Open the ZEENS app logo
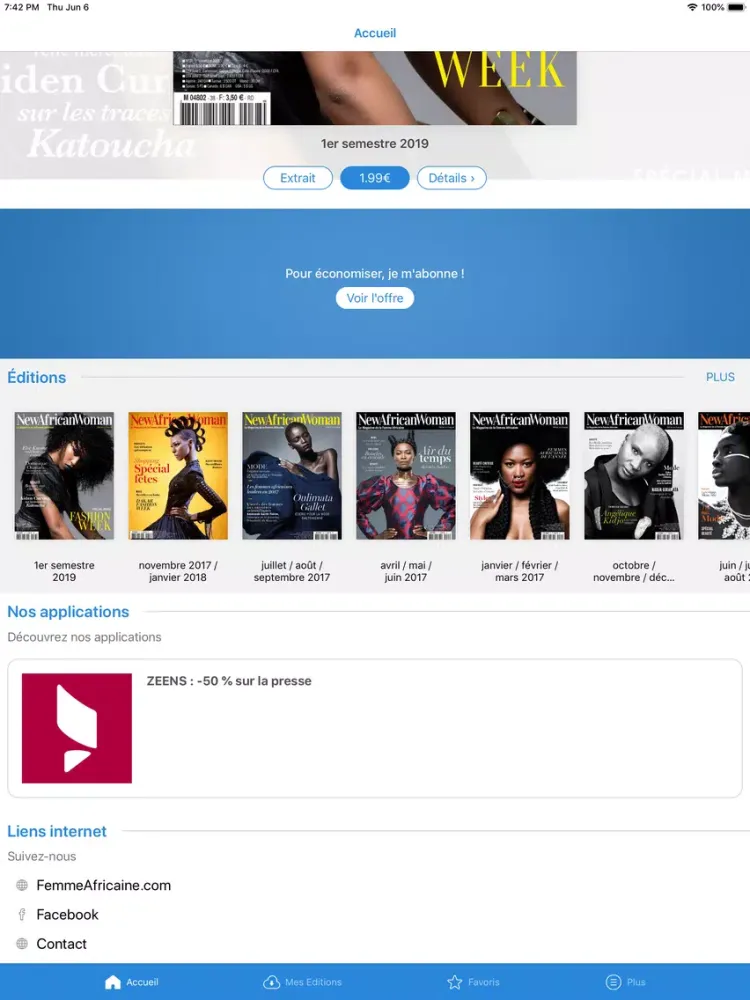This screenshot has width=750, height=1000. (x=77, y=728)
